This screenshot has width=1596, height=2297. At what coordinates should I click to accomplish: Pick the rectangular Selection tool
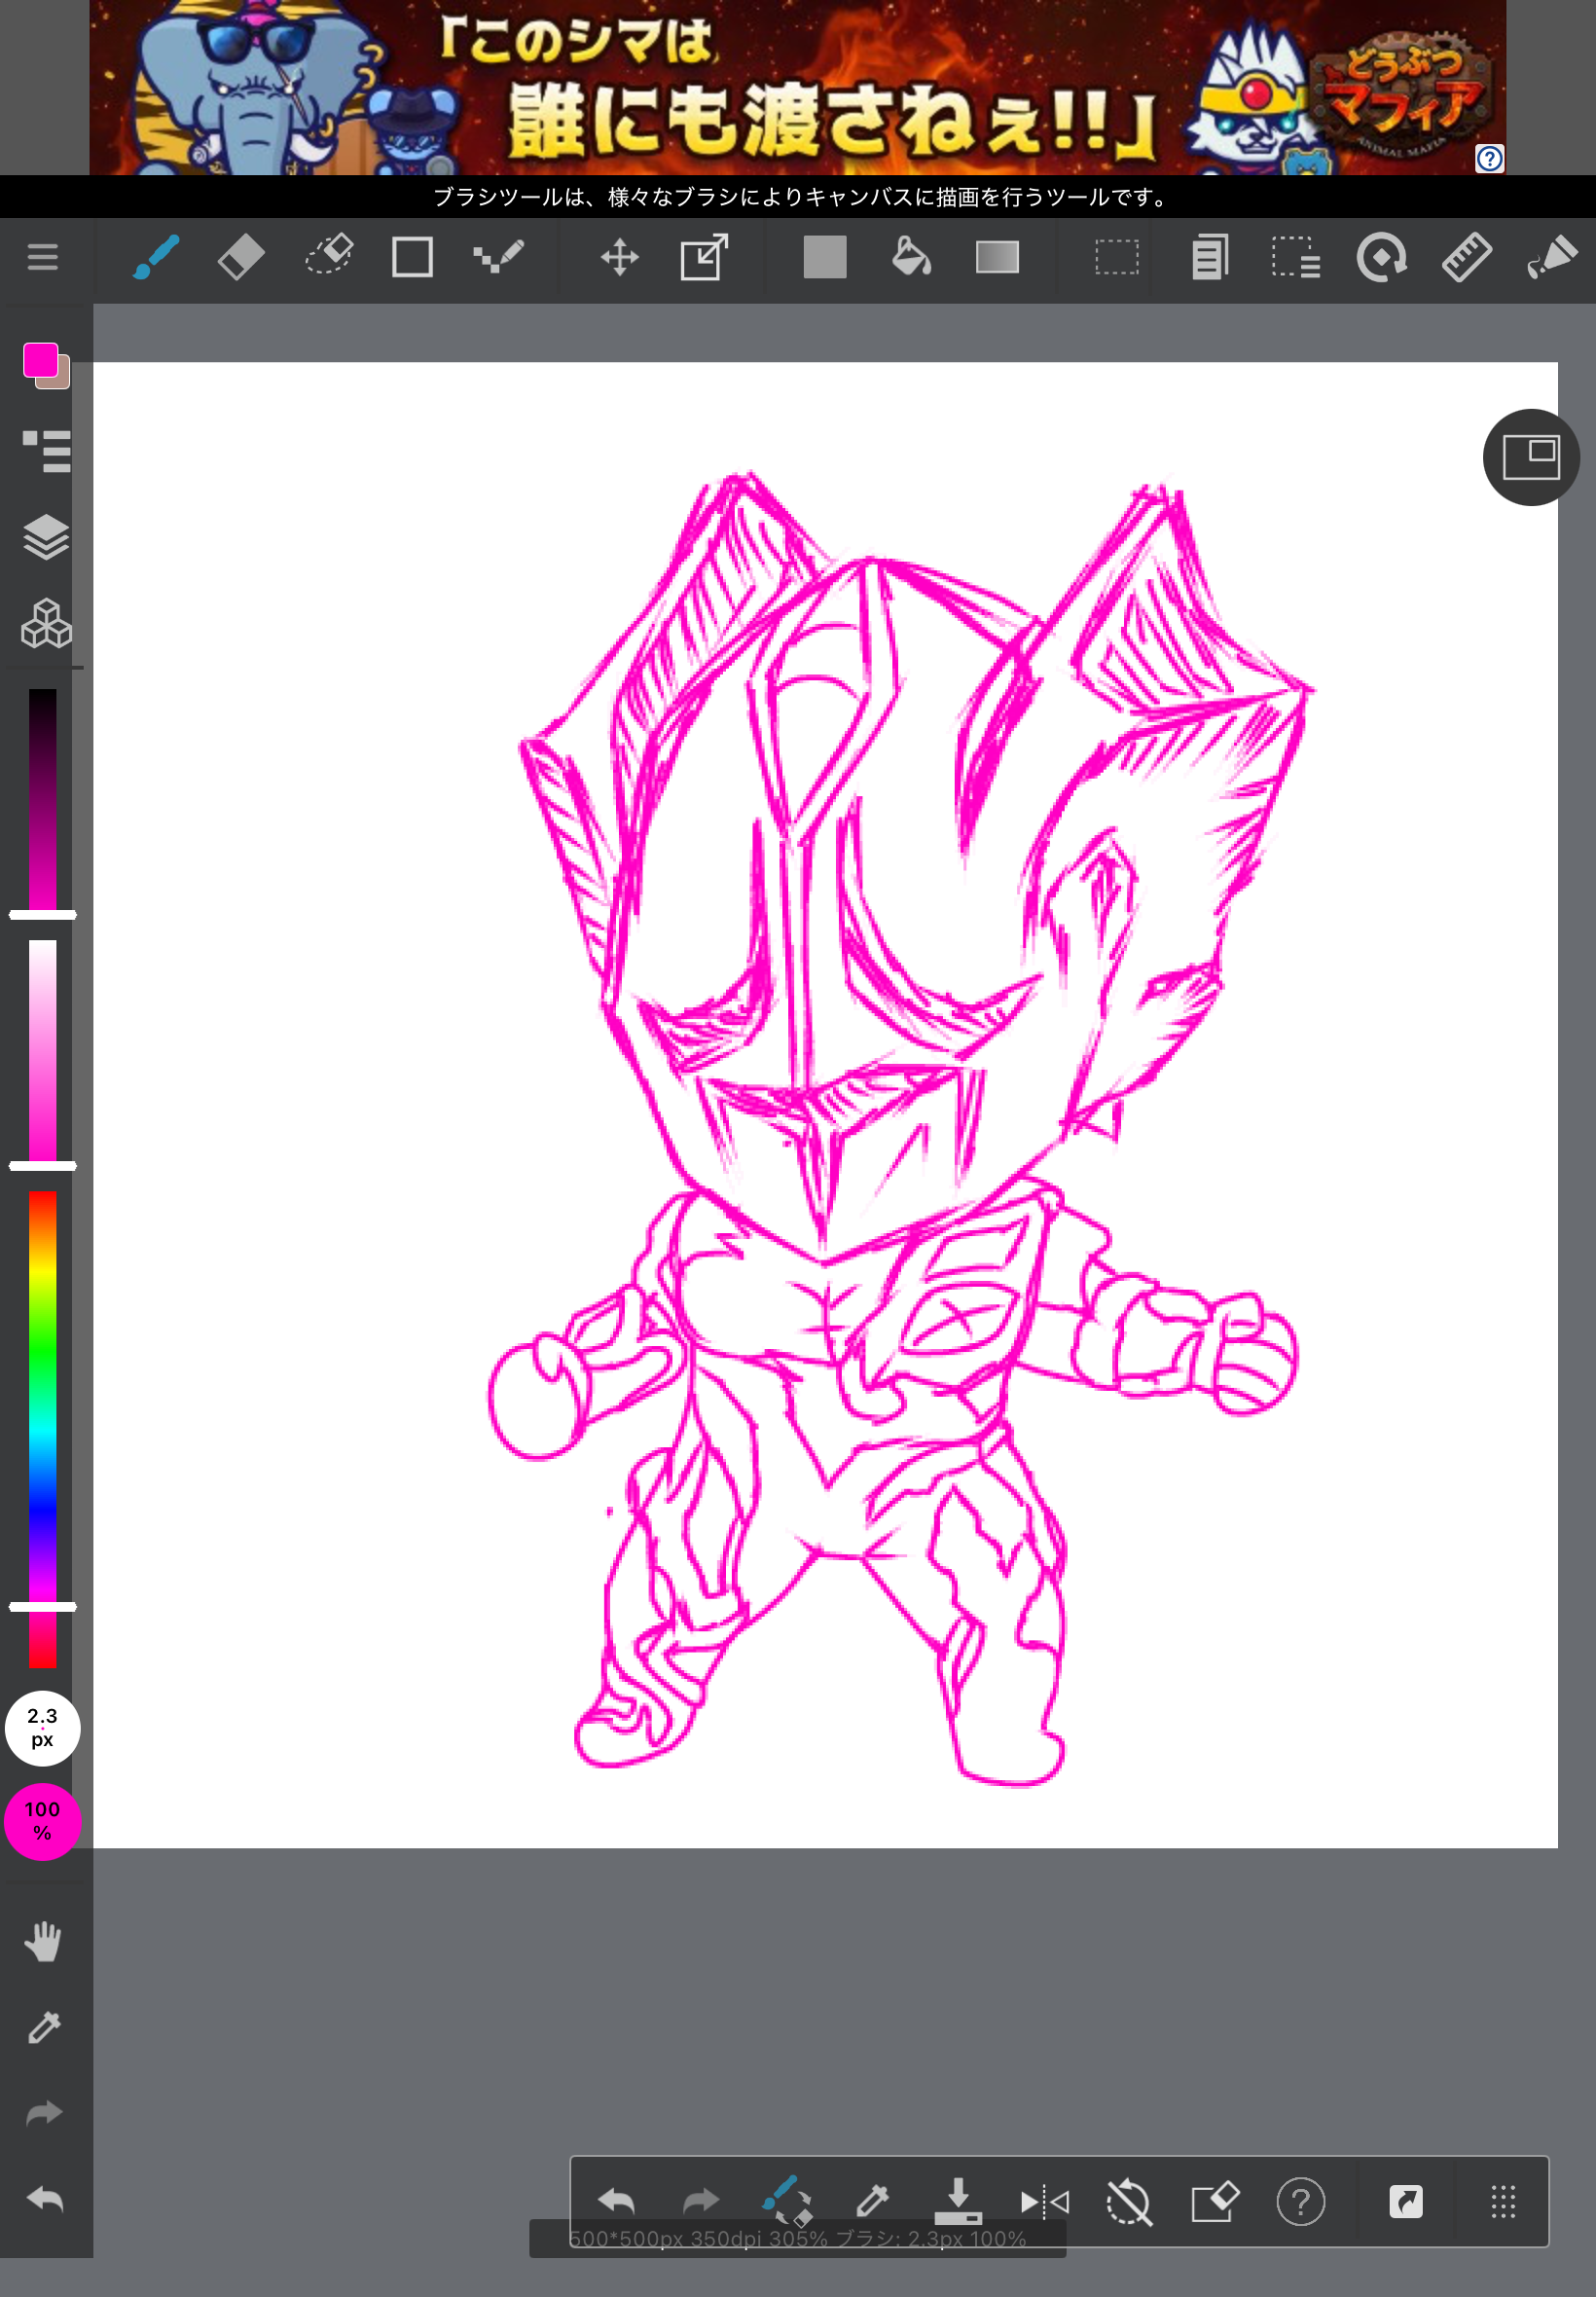[x=1116, y=258]
